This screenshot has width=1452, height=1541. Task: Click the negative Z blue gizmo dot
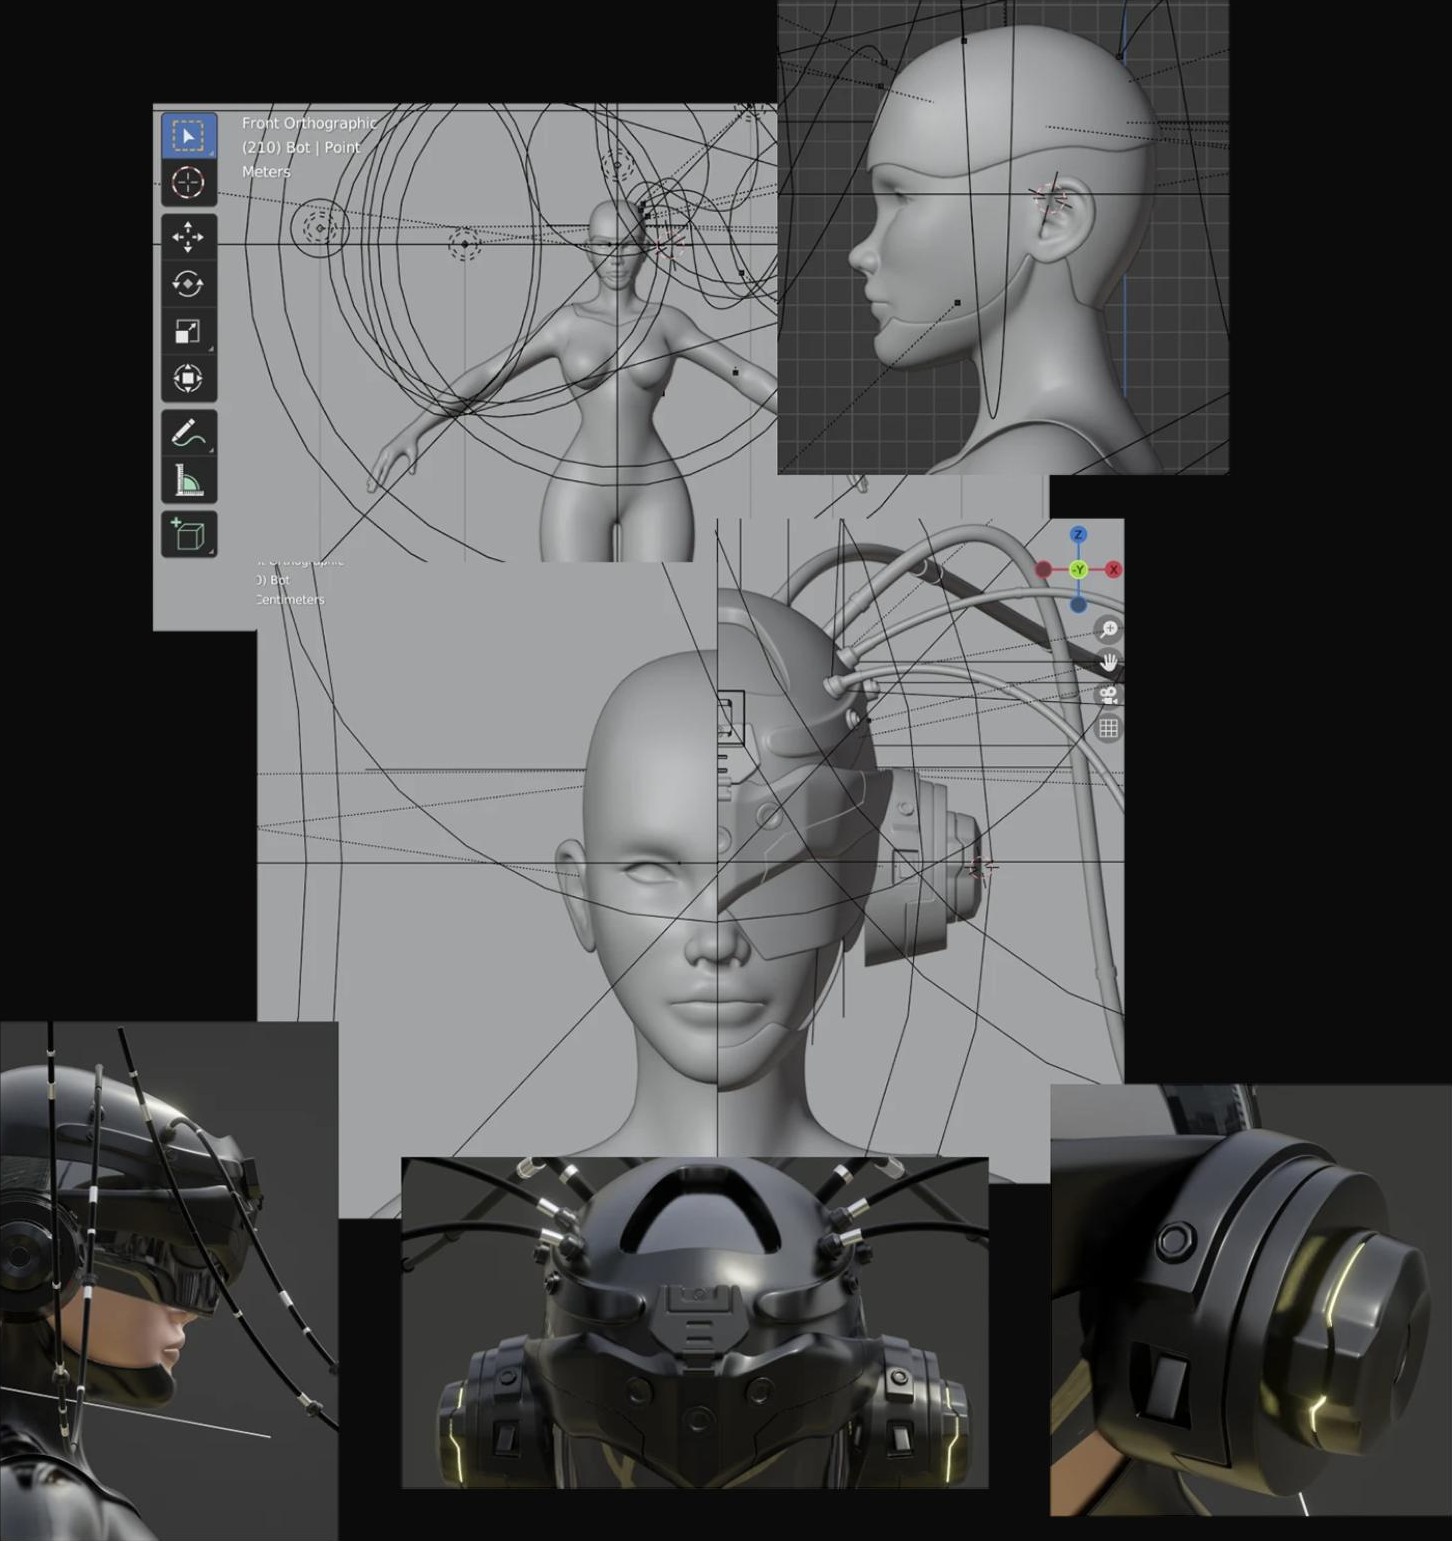click(x=1078, y=604)
